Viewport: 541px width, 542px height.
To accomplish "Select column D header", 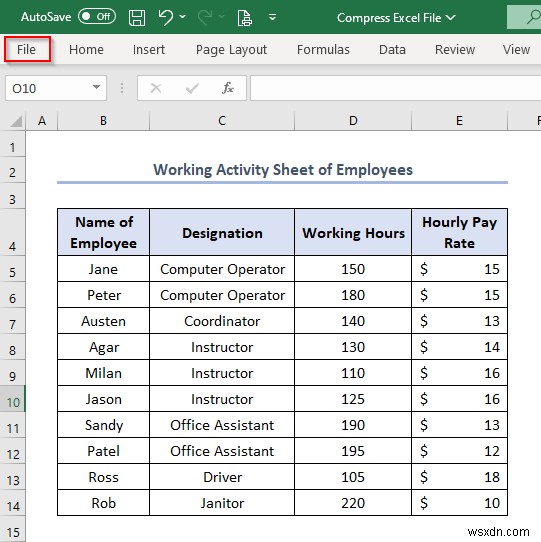I will point(353,121).
